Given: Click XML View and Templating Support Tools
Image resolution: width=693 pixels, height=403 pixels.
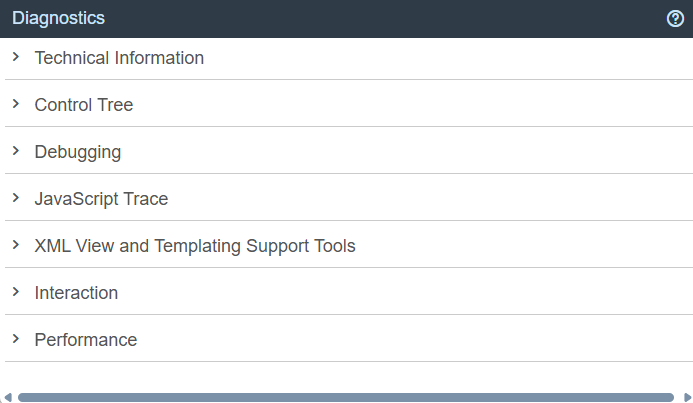Looking at the screenshot, I should point(195,246).
